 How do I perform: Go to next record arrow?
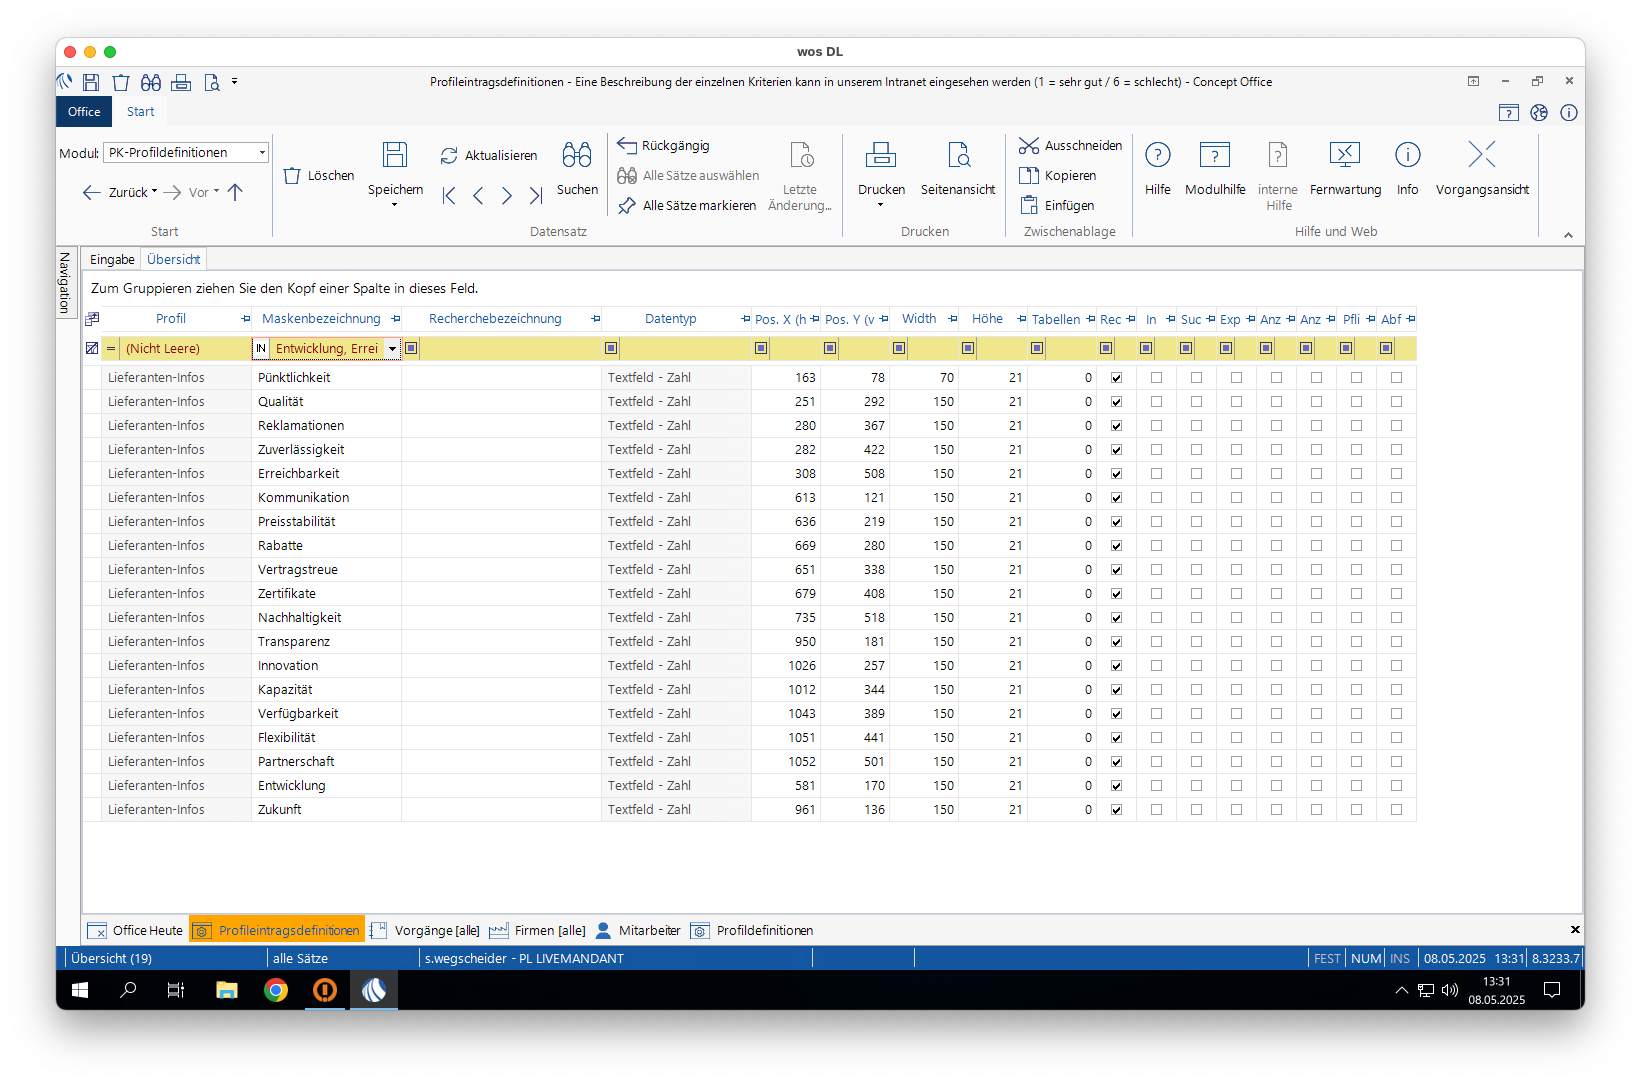tap(507, 195)
